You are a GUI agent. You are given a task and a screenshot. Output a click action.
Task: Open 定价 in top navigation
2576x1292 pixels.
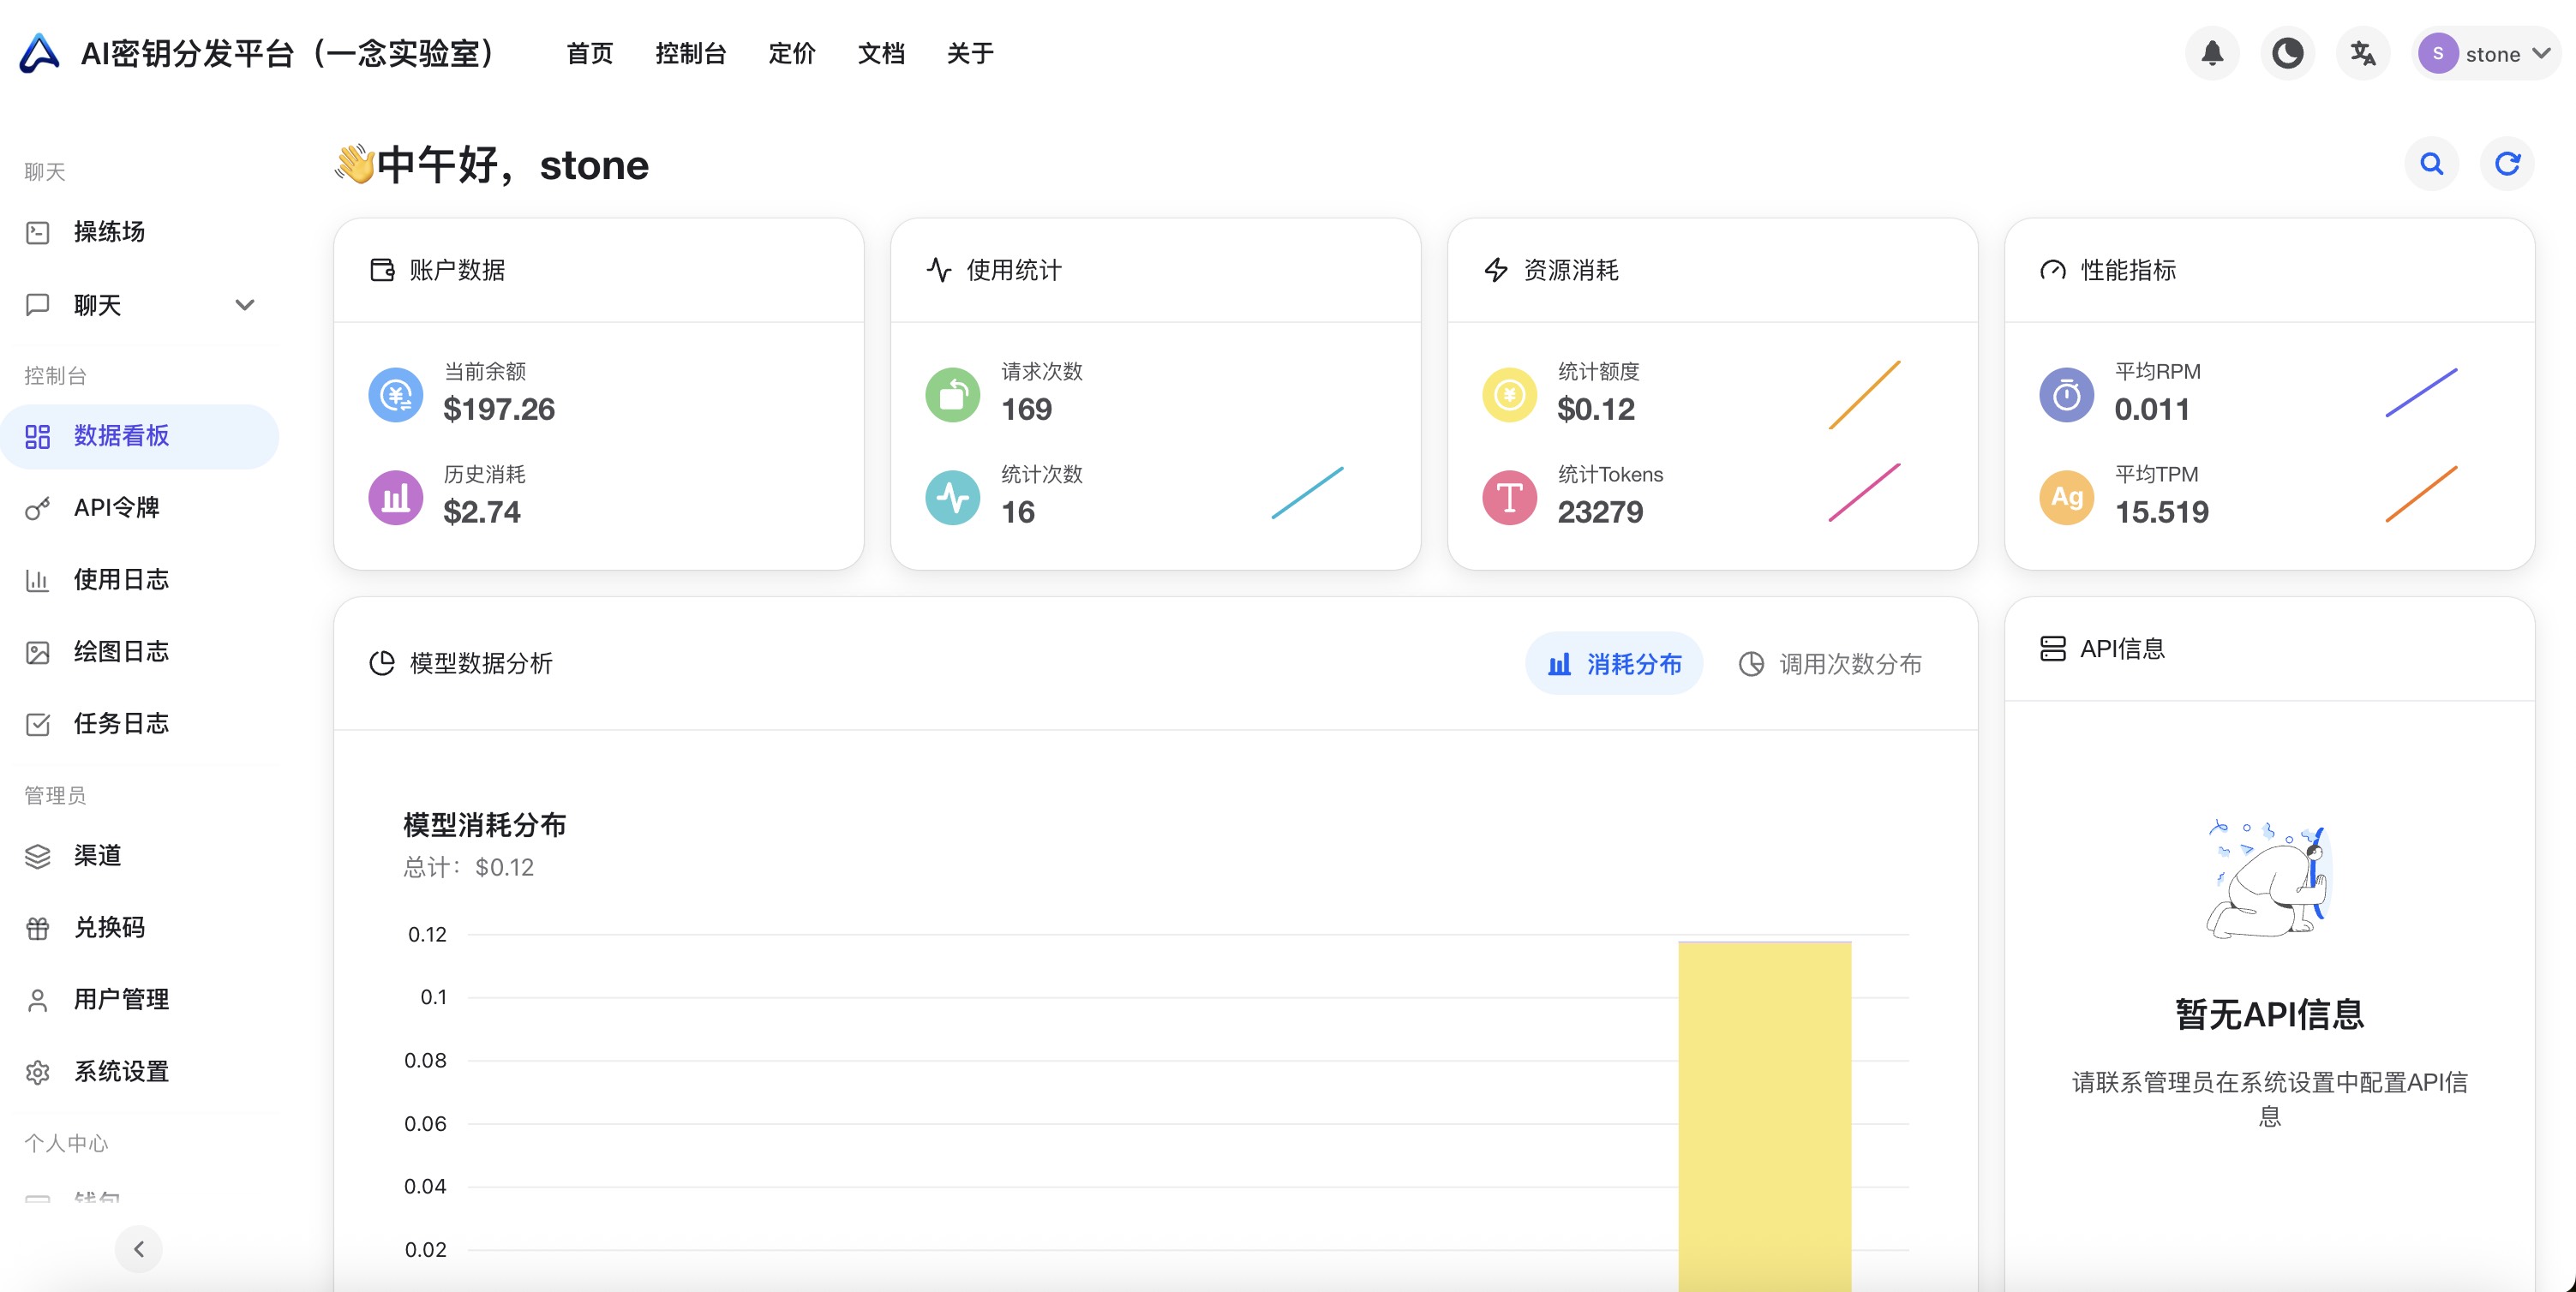[x=791, y=53]
